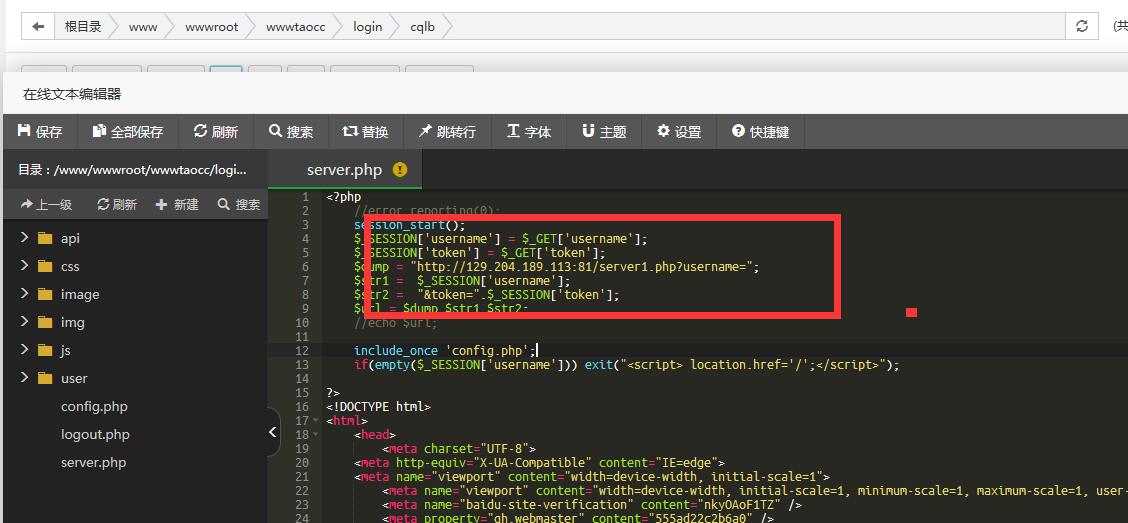
Task: Open config.php from file tree
Action: click(94, 406)
